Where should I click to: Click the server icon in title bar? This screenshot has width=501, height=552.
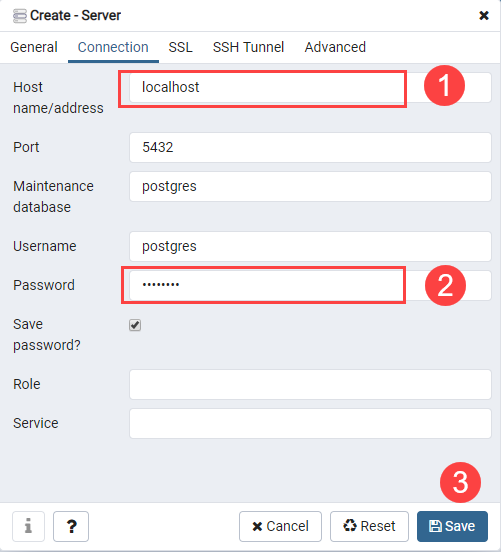[20, 16]
